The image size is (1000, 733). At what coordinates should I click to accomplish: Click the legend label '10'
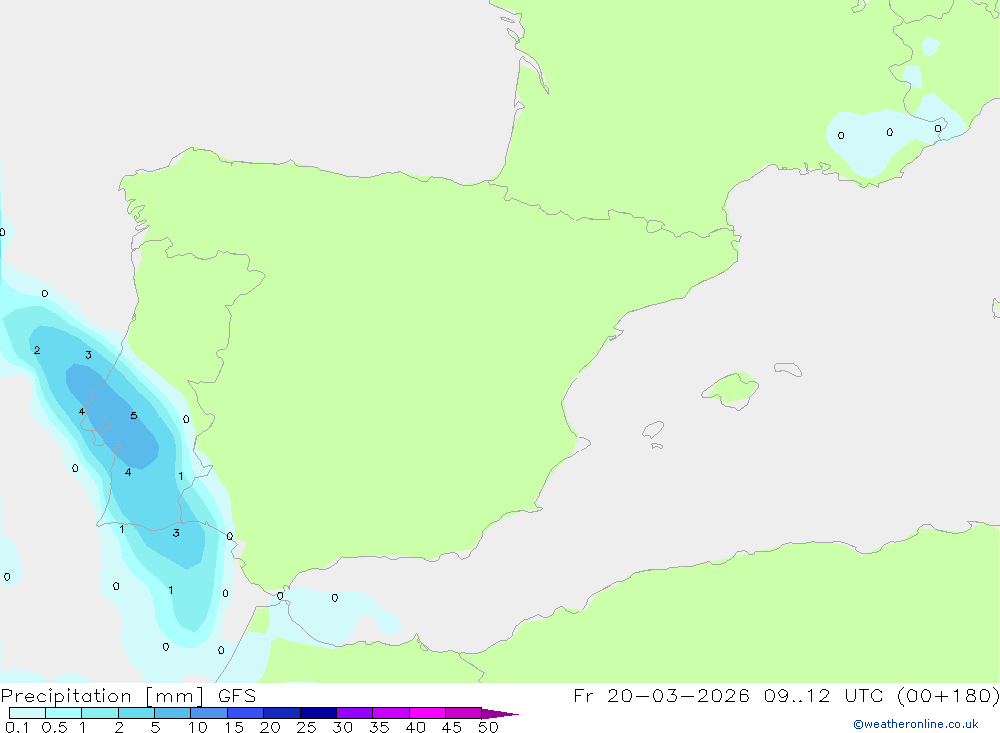198,727
